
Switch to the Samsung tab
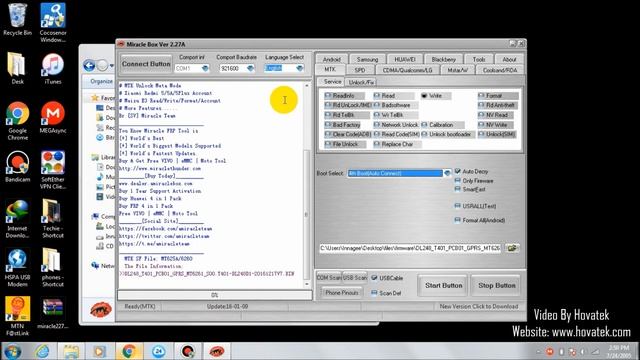(x=367, y=59)
